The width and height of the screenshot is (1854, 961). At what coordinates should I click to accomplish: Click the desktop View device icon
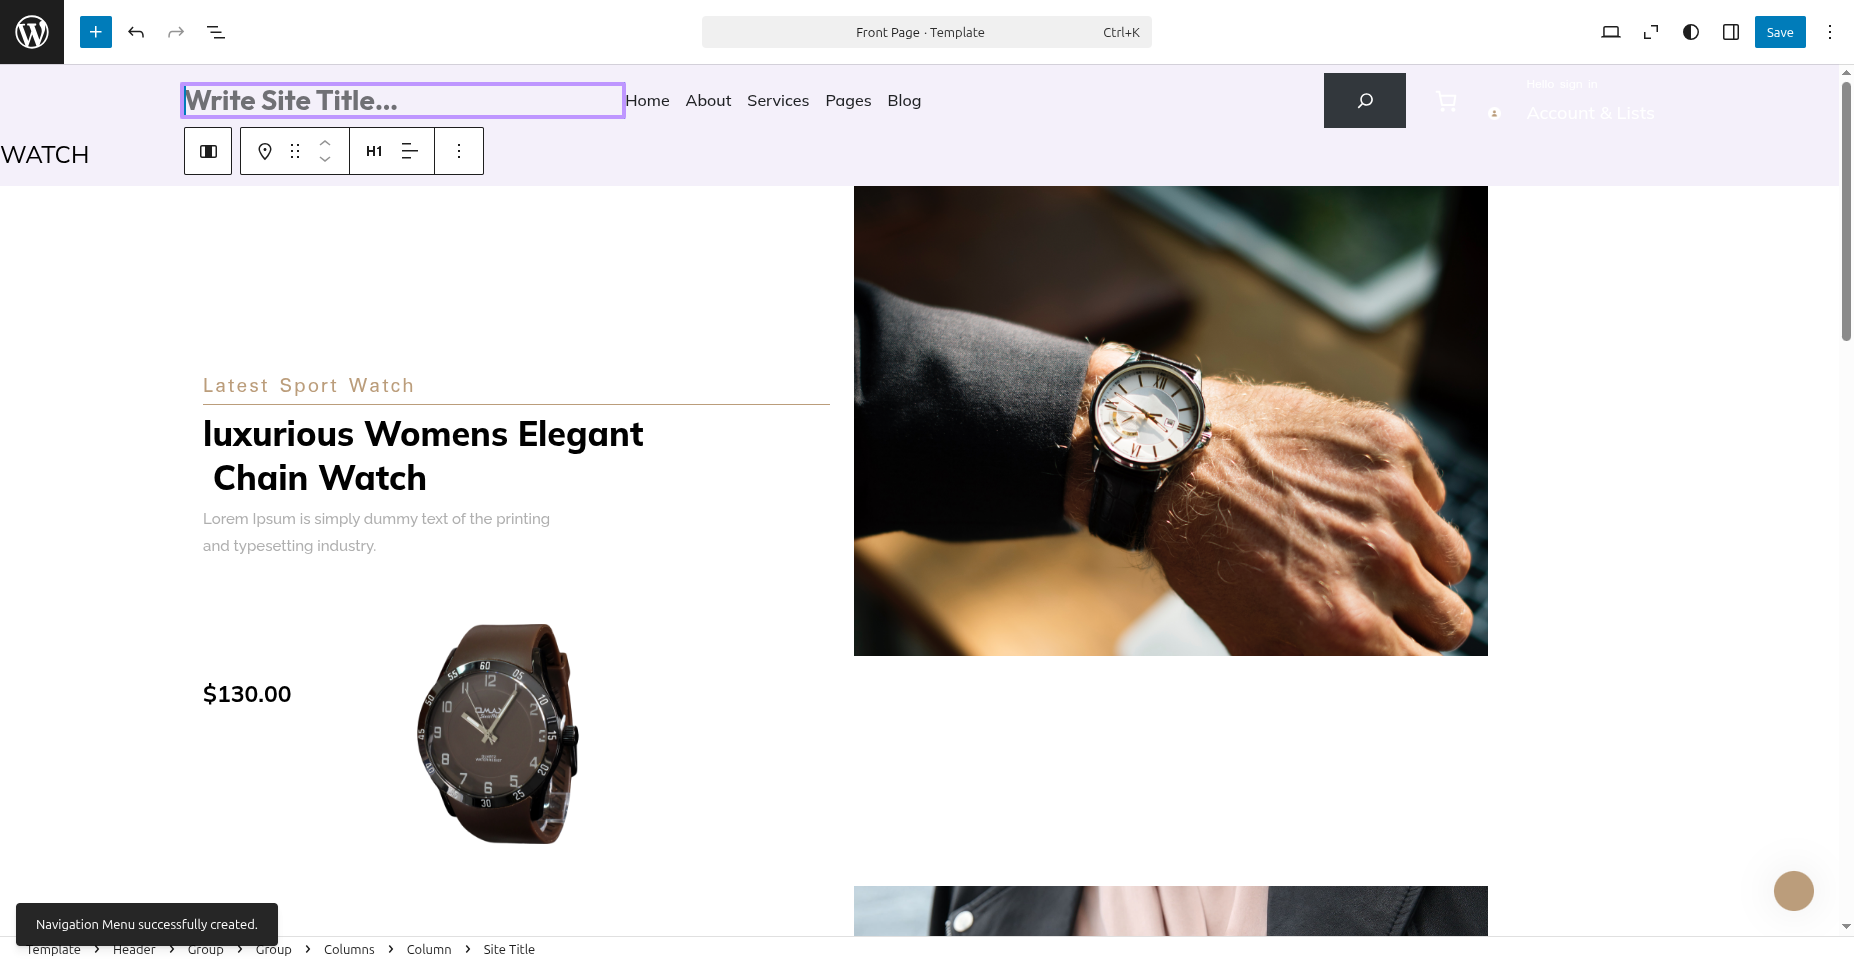pyautogui.click(x=1610, y=32)
